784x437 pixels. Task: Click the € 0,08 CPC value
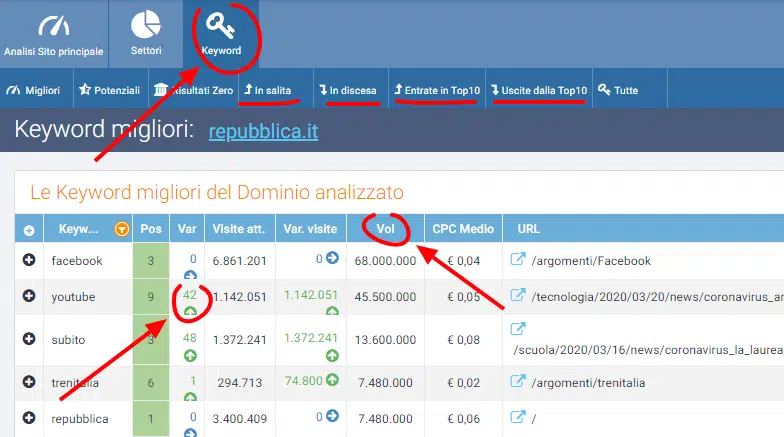click(464, 340)
